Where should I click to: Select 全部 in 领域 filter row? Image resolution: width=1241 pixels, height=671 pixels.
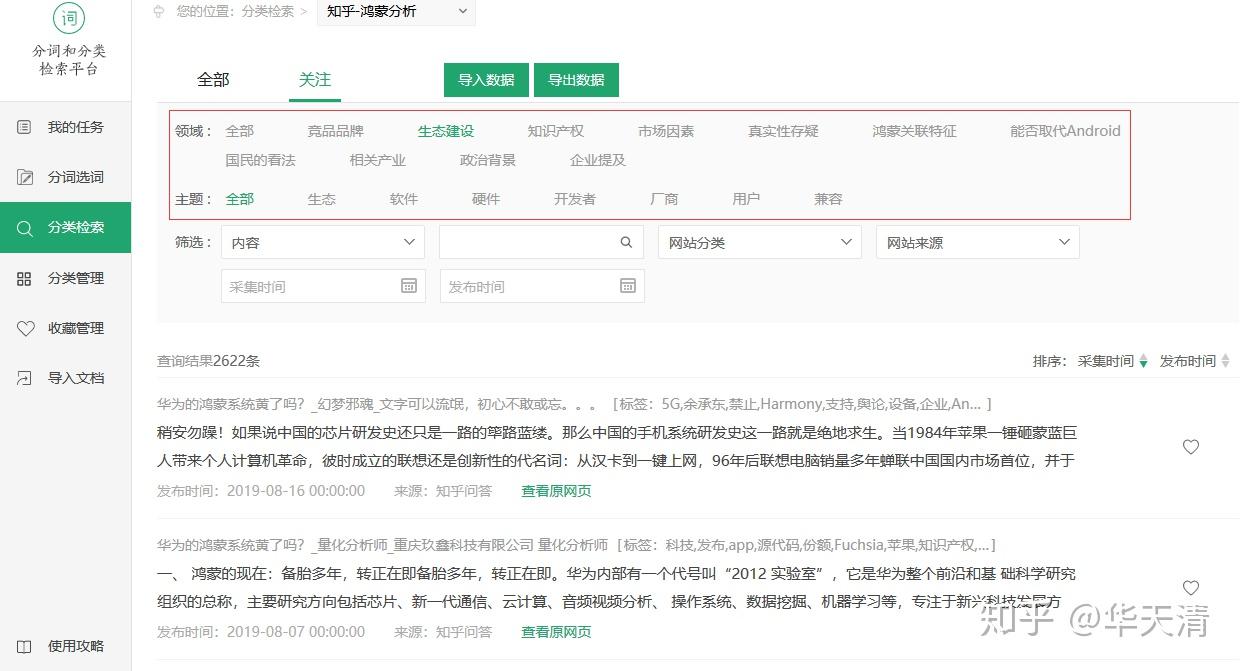click(x=240, y=131)
